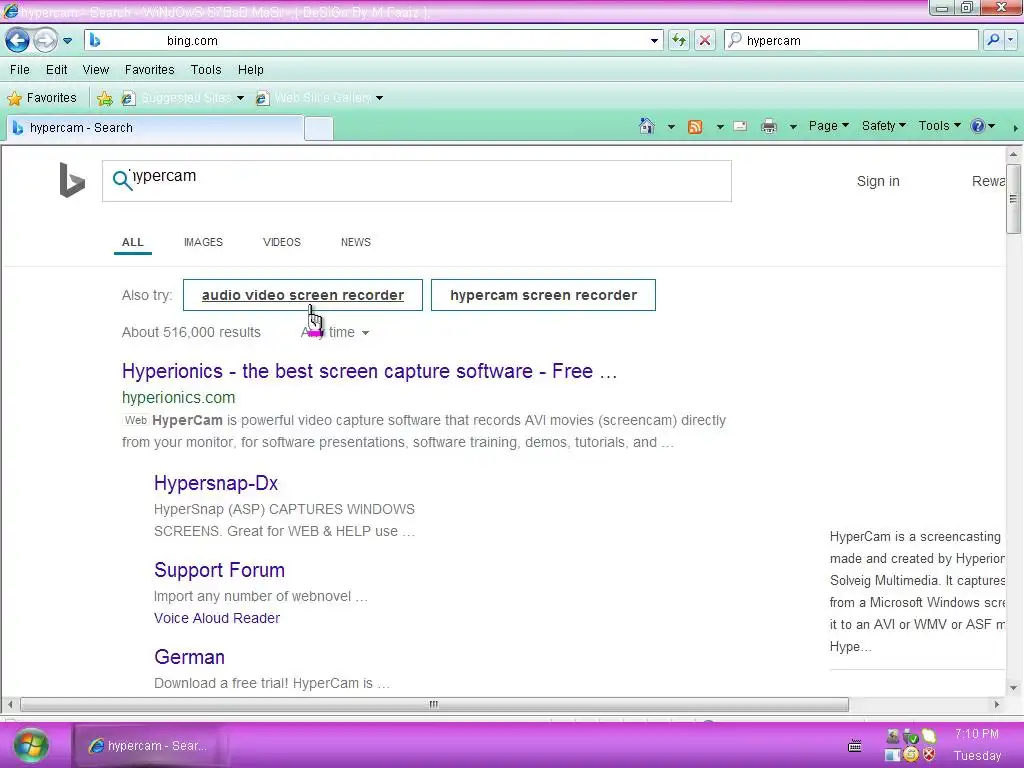Click the horizontal scroll right arrow
The image size is (1024, 768).
(x=997, y=705)
